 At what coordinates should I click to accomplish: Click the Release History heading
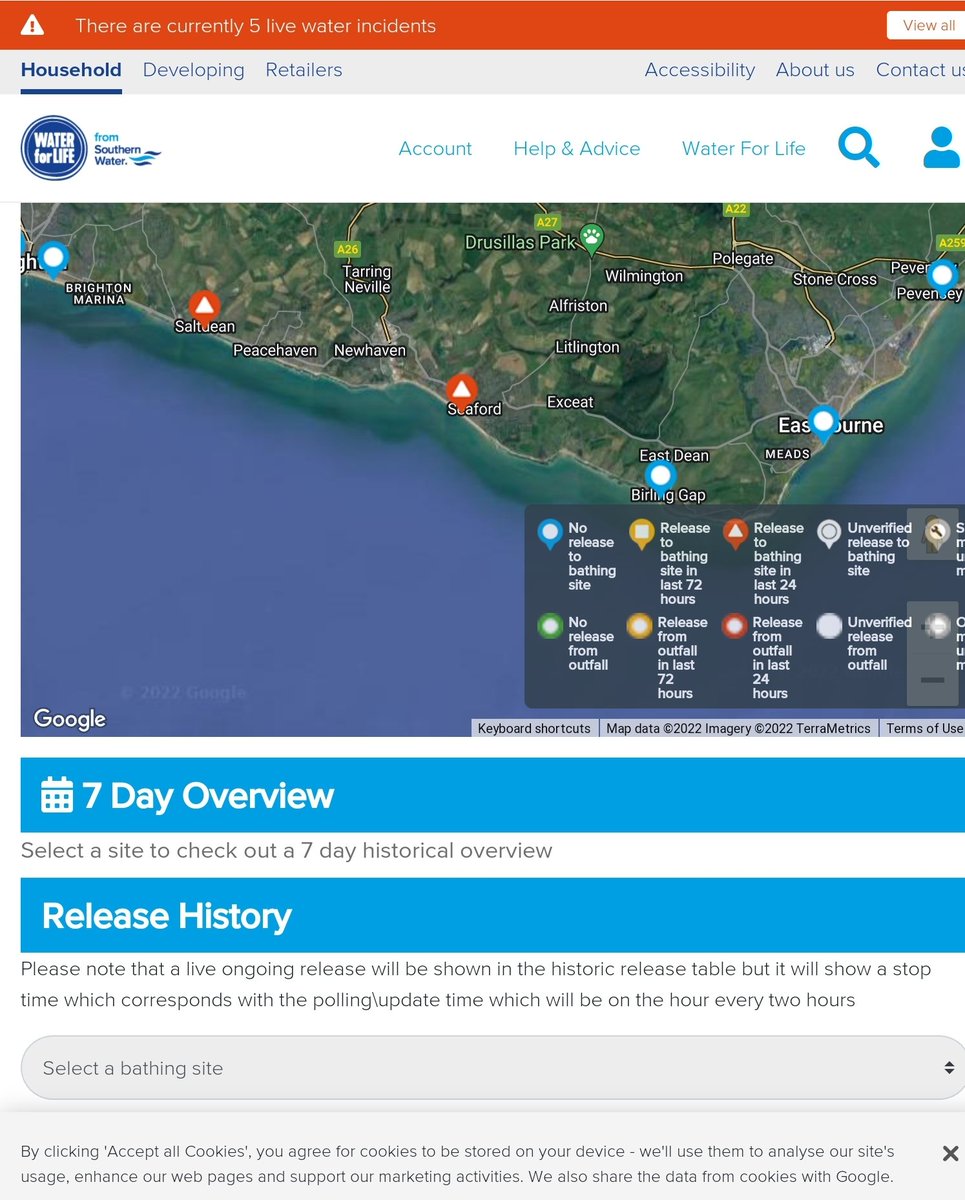[x=167, y=916]
